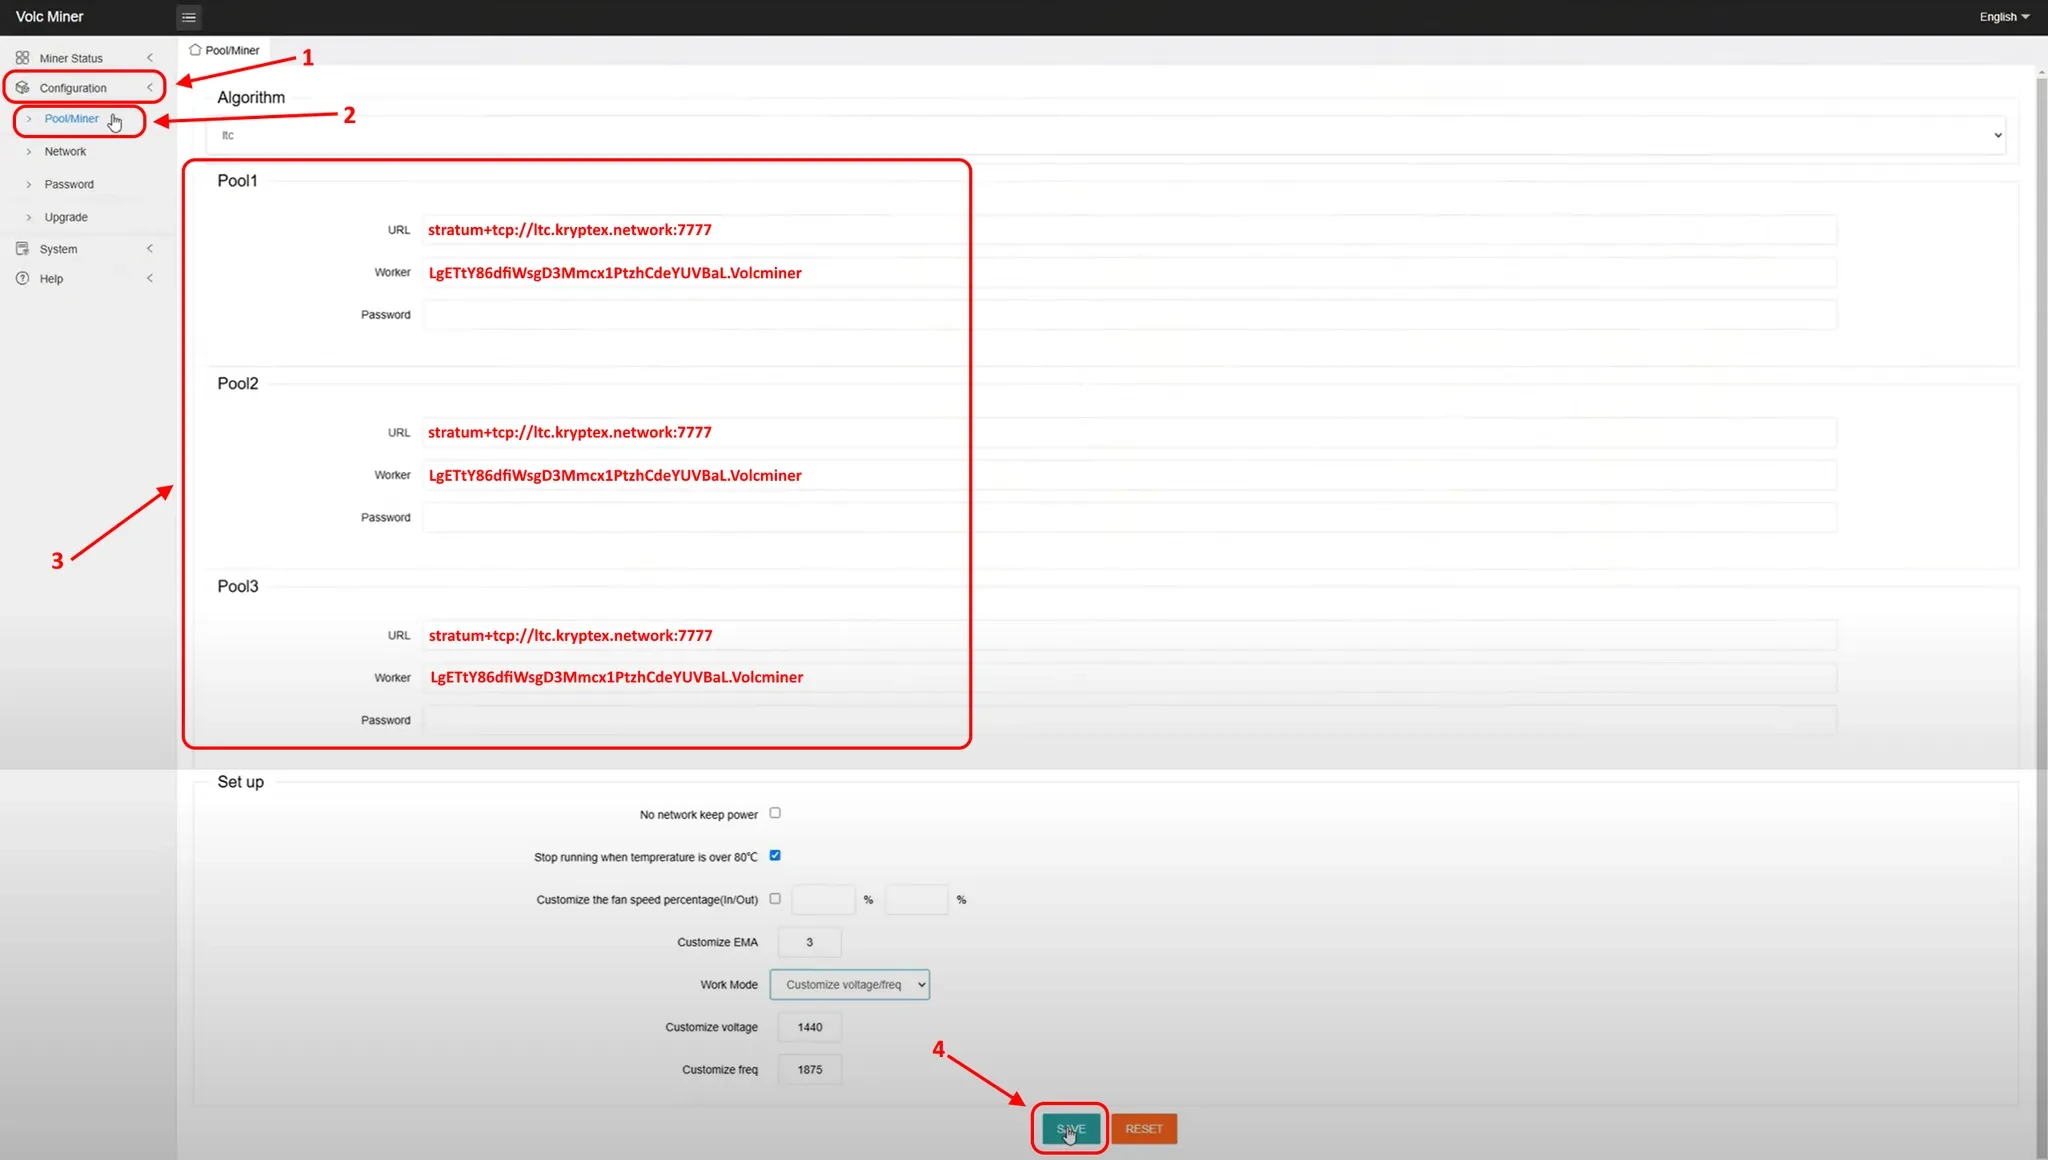Open the Work Mode dropdown
2048x1160 pixels.
(849, 985)
